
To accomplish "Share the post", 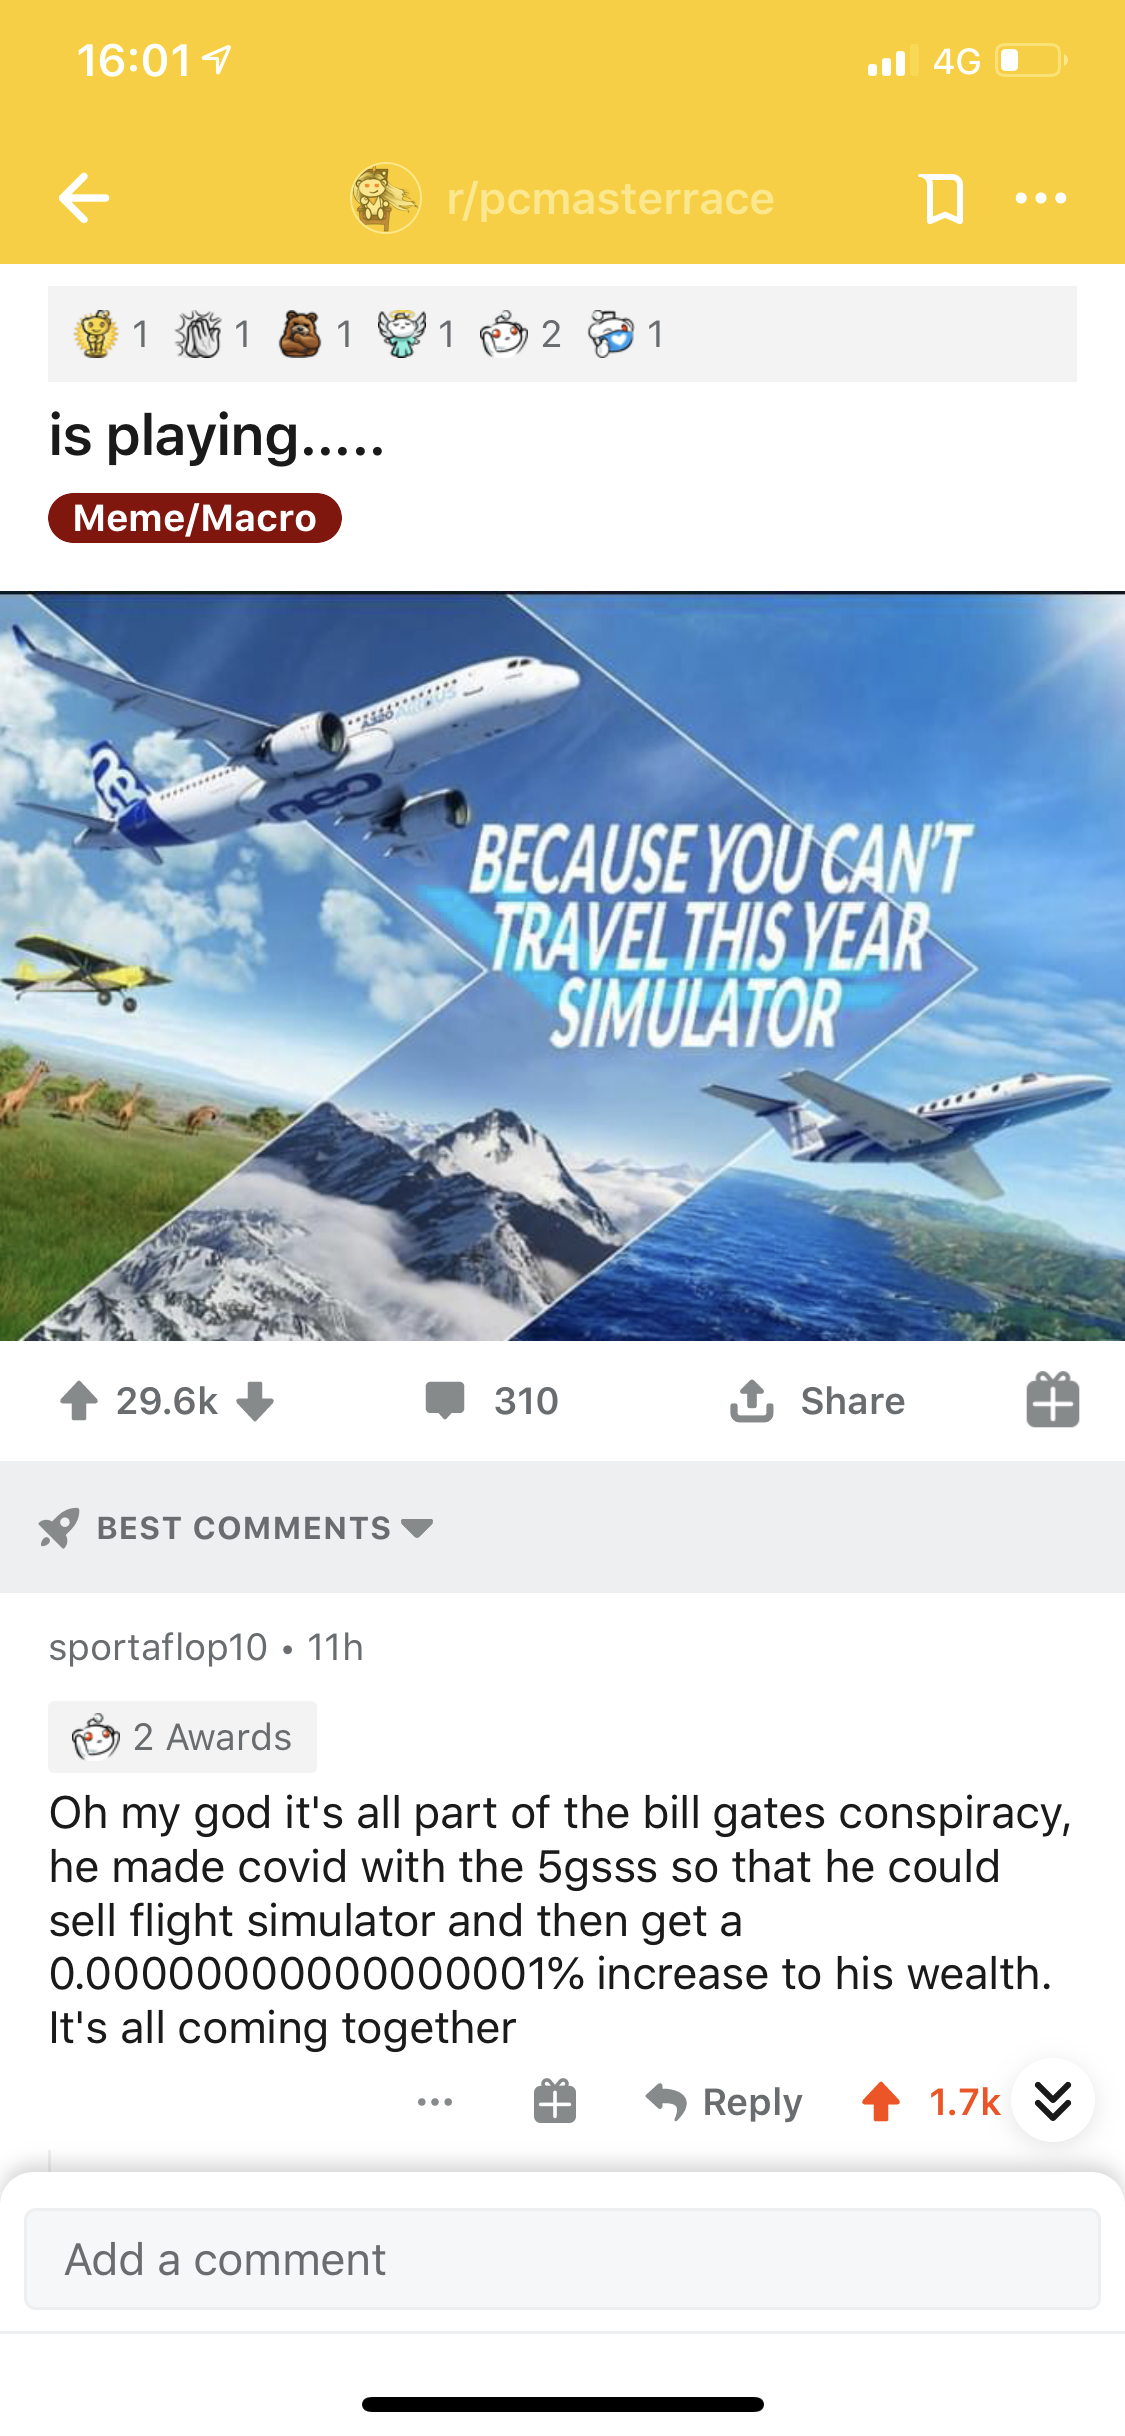I will tap(817, 1401).
